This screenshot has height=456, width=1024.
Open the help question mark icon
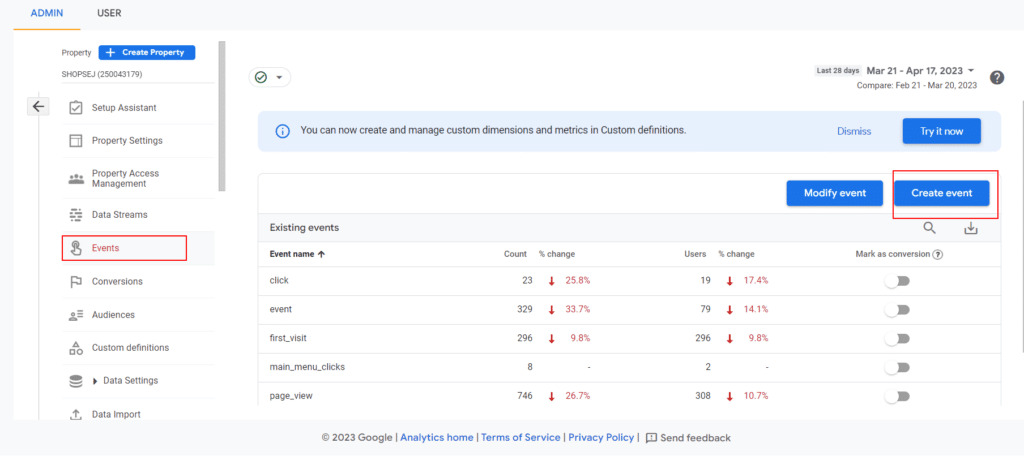coord(996,78)
